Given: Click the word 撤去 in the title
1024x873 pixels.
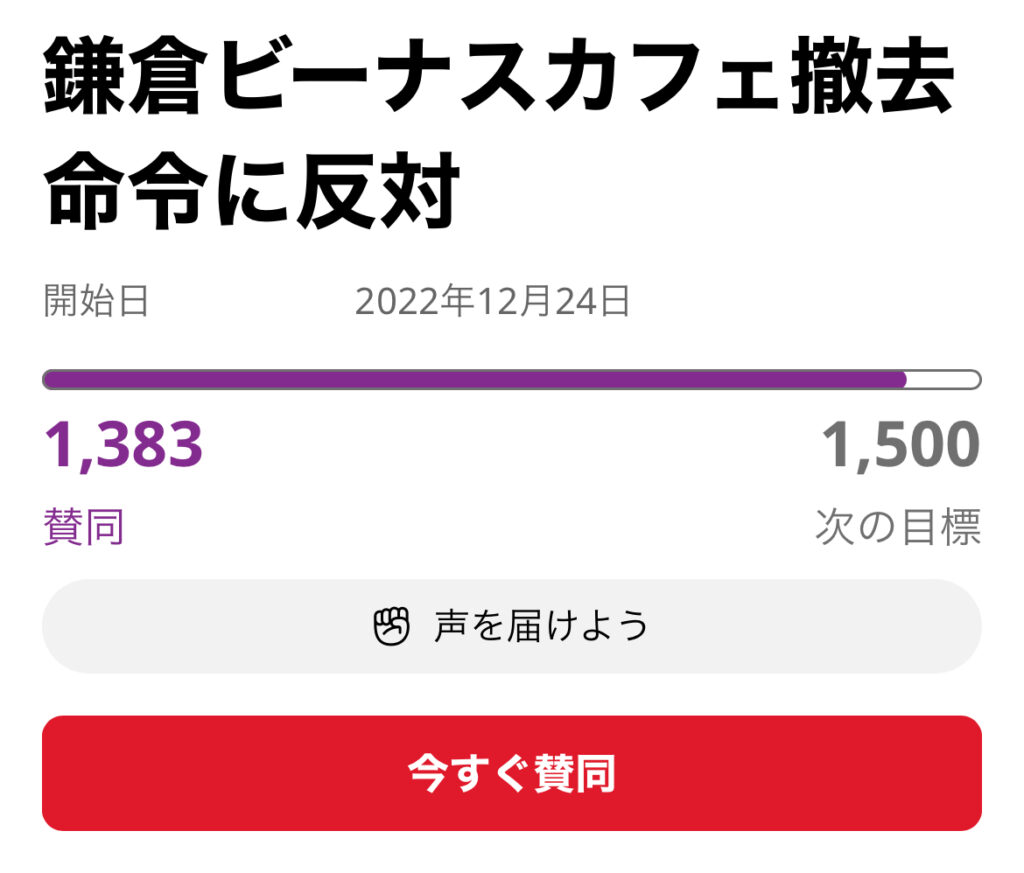Looking at the screenshot, I should (x=872, y=75).
